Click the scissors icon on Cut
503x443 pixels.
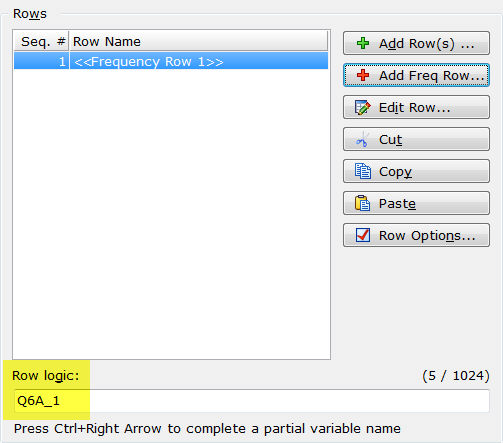click(363, 139)
